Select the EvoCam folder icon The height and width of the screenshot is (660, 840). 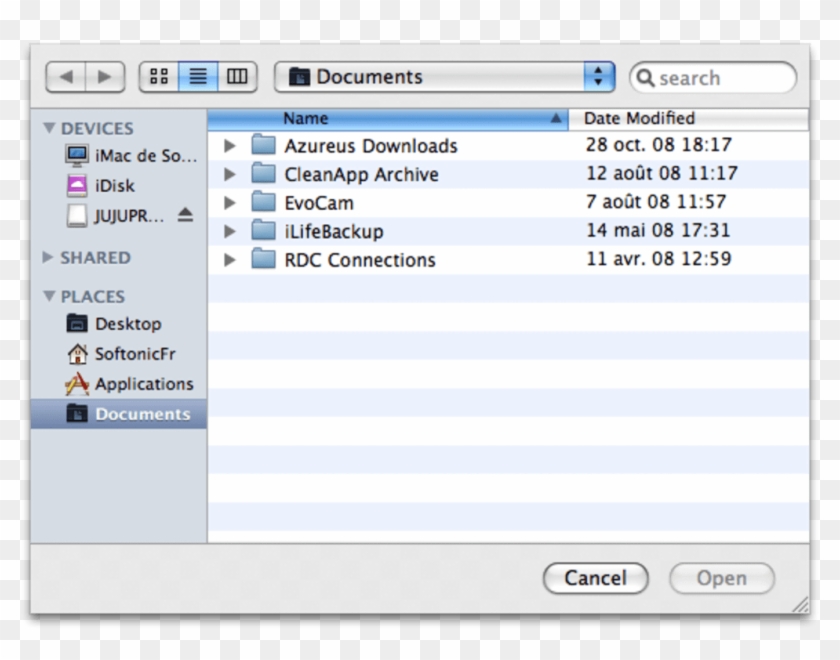tap(264, 201)
